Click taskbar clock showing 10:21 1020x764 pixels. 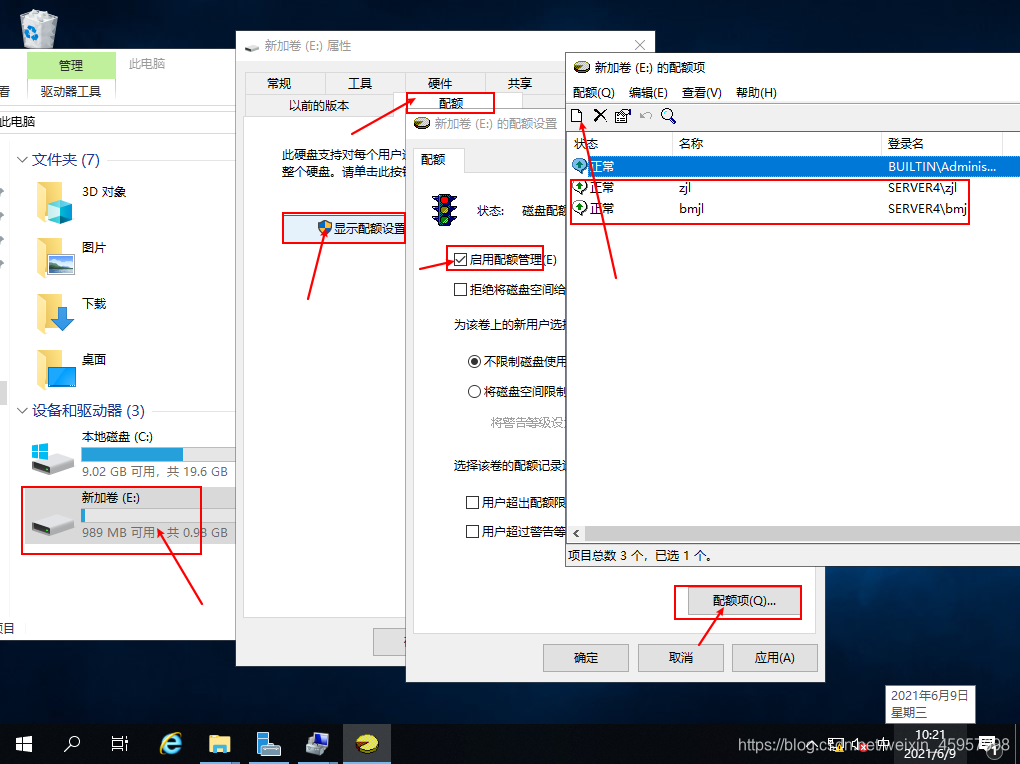pyautogui.click(x=930, y=744)
